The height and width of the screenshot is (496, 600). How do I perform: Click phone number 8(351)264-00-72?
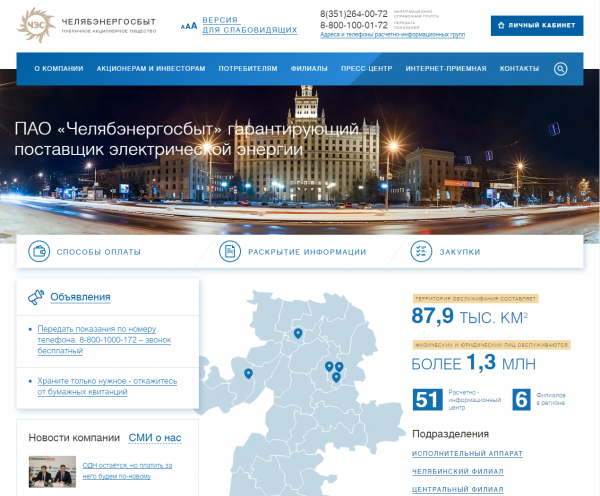pyautogui.click(x=354, y=14)
